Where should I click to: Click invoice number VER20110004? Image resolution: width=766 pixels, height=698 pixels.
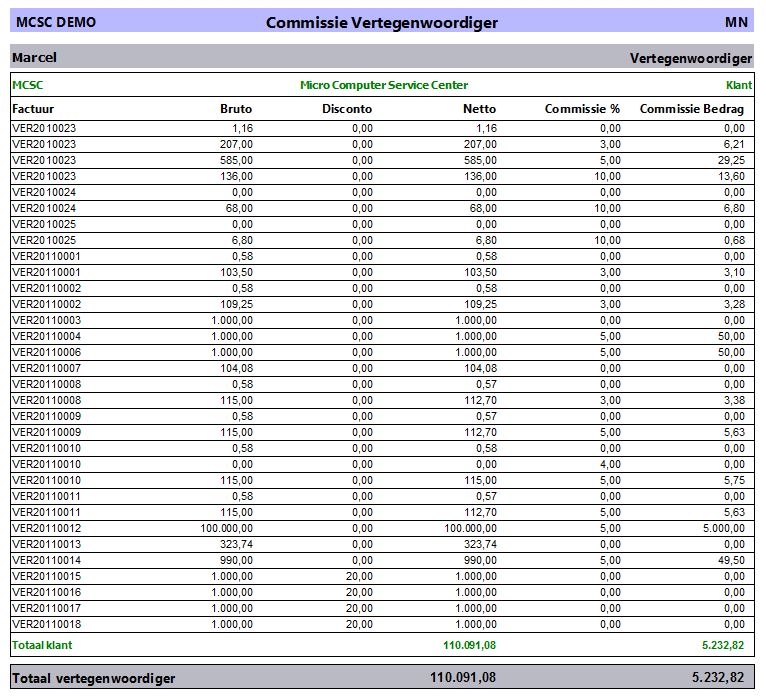(46, 336)
